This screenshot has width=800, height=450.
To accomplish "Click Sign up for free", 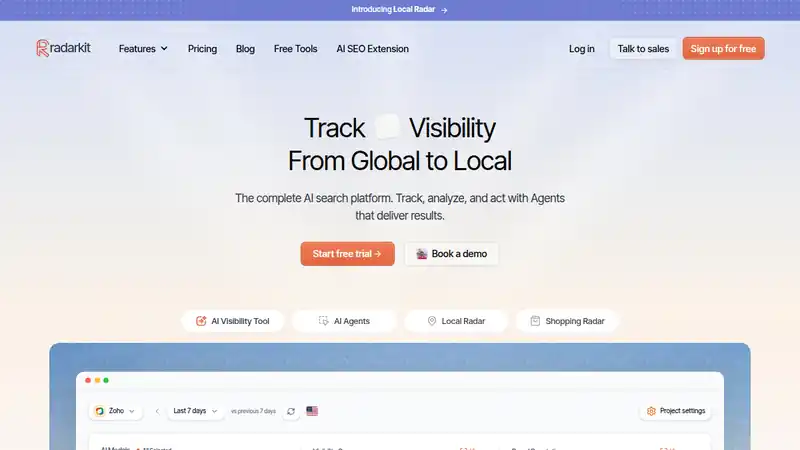I will click(x=723, y=48).
